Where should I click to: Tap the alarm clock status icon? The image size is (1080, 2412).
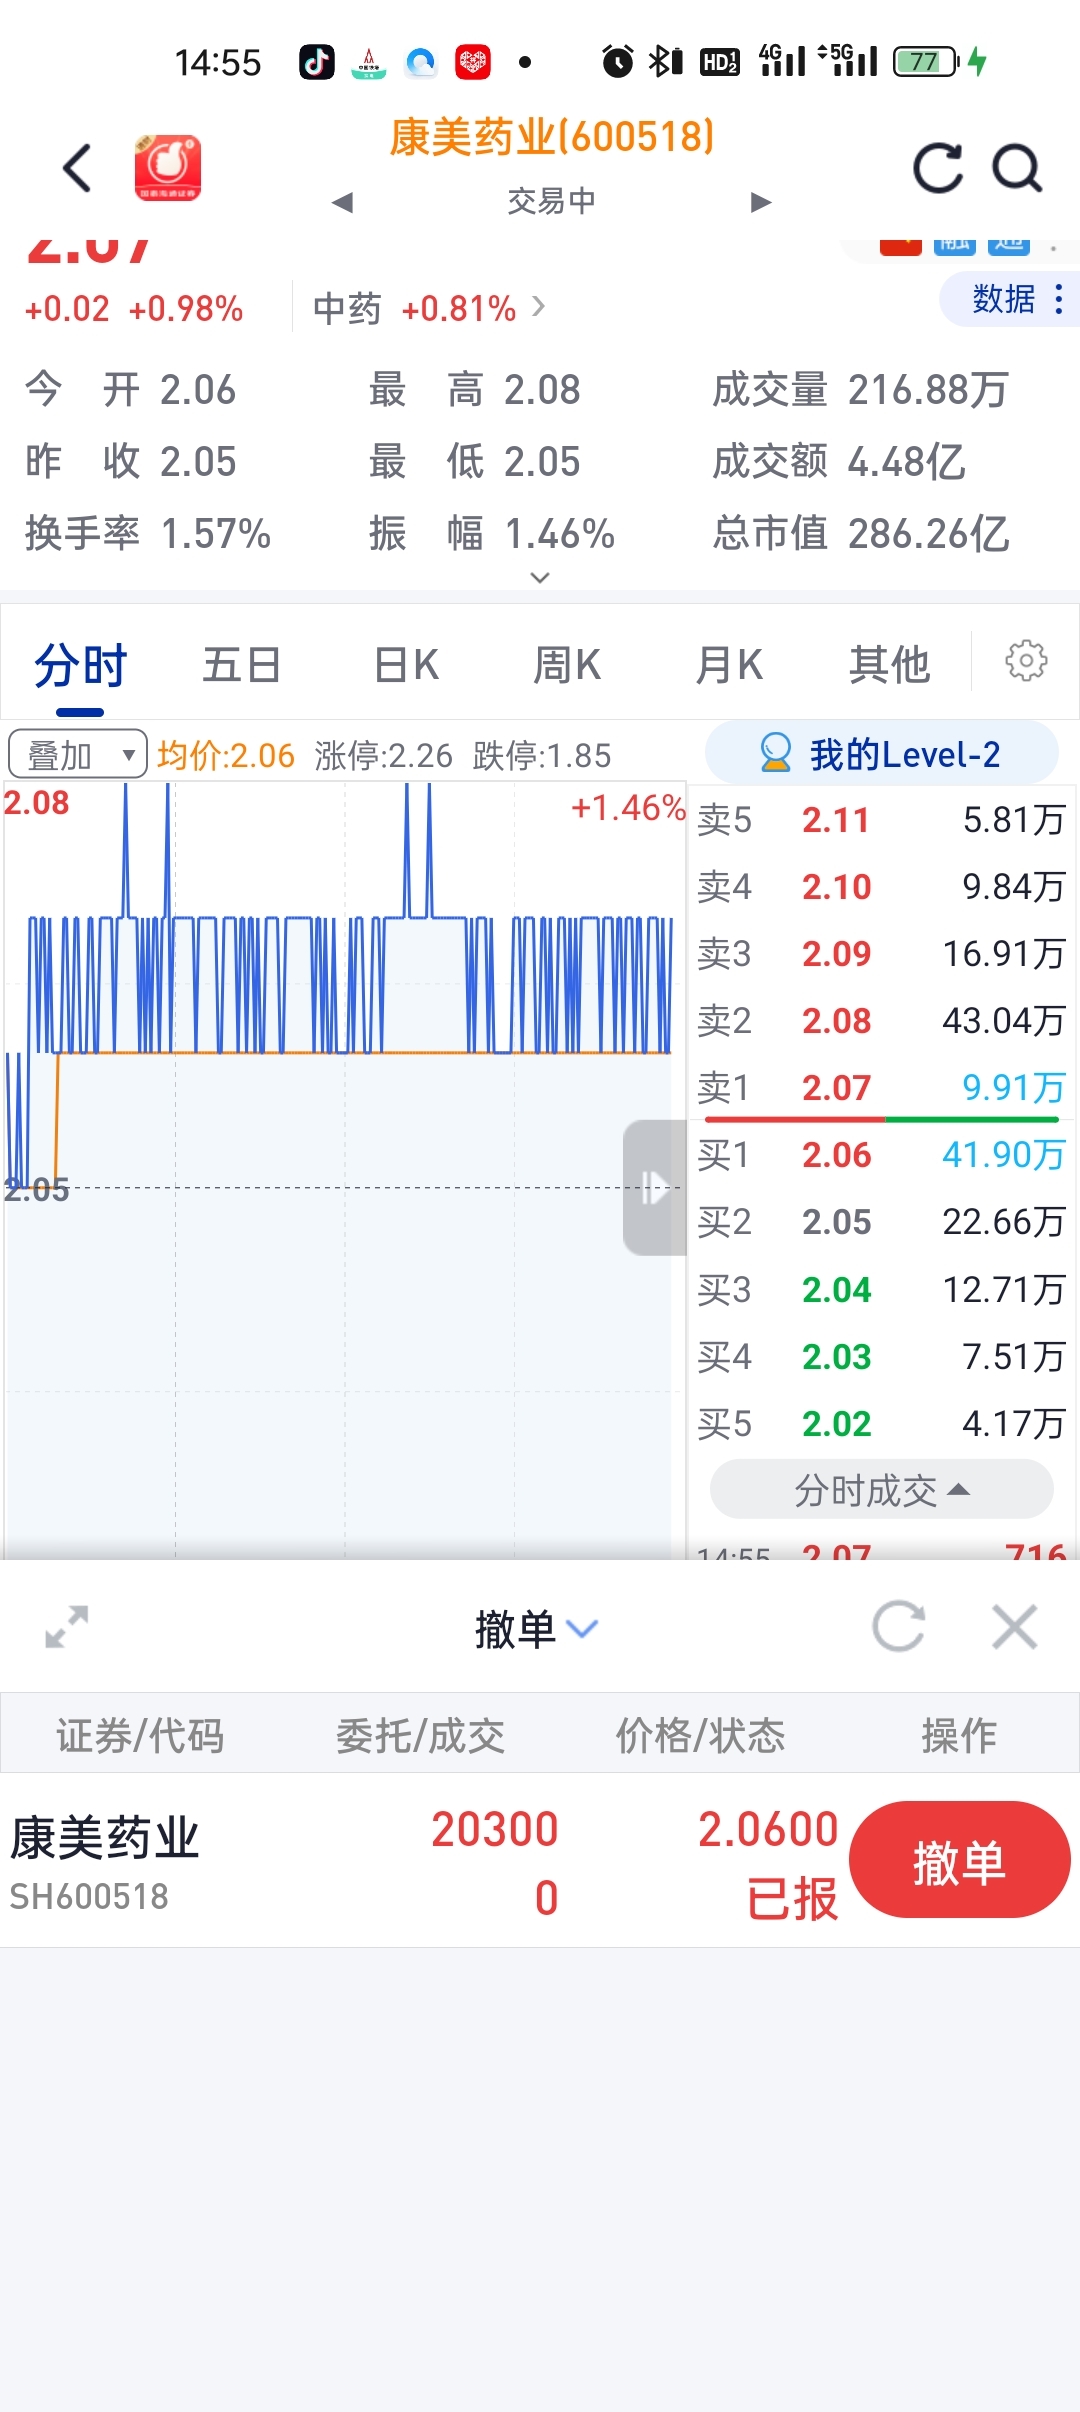[x=618, y=62]
